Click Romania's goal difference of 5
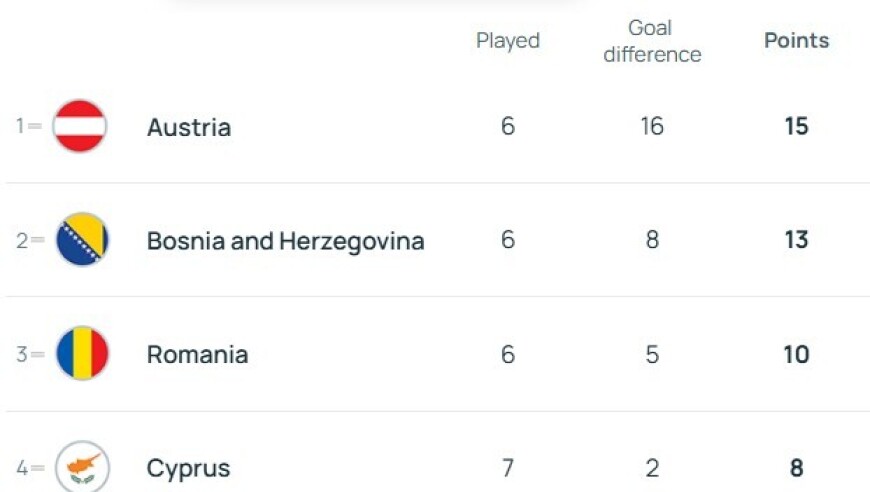The width and height of the screenshot is (870, 492). coord(652,355)
